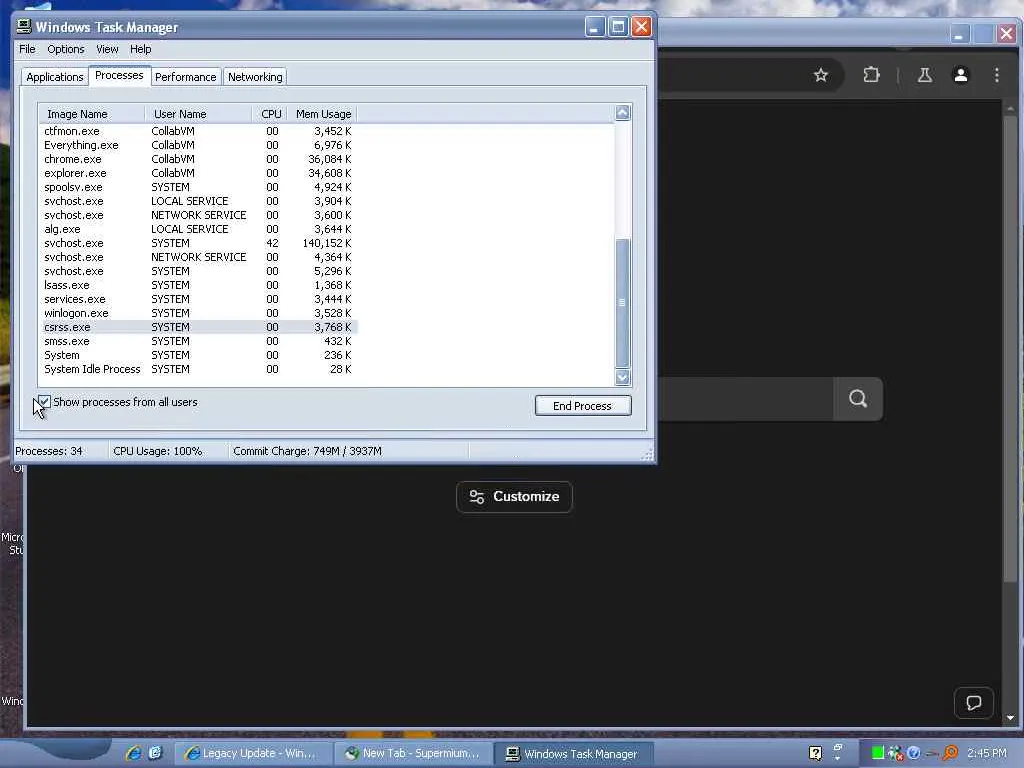Click the help question mark tray icon

815,753
